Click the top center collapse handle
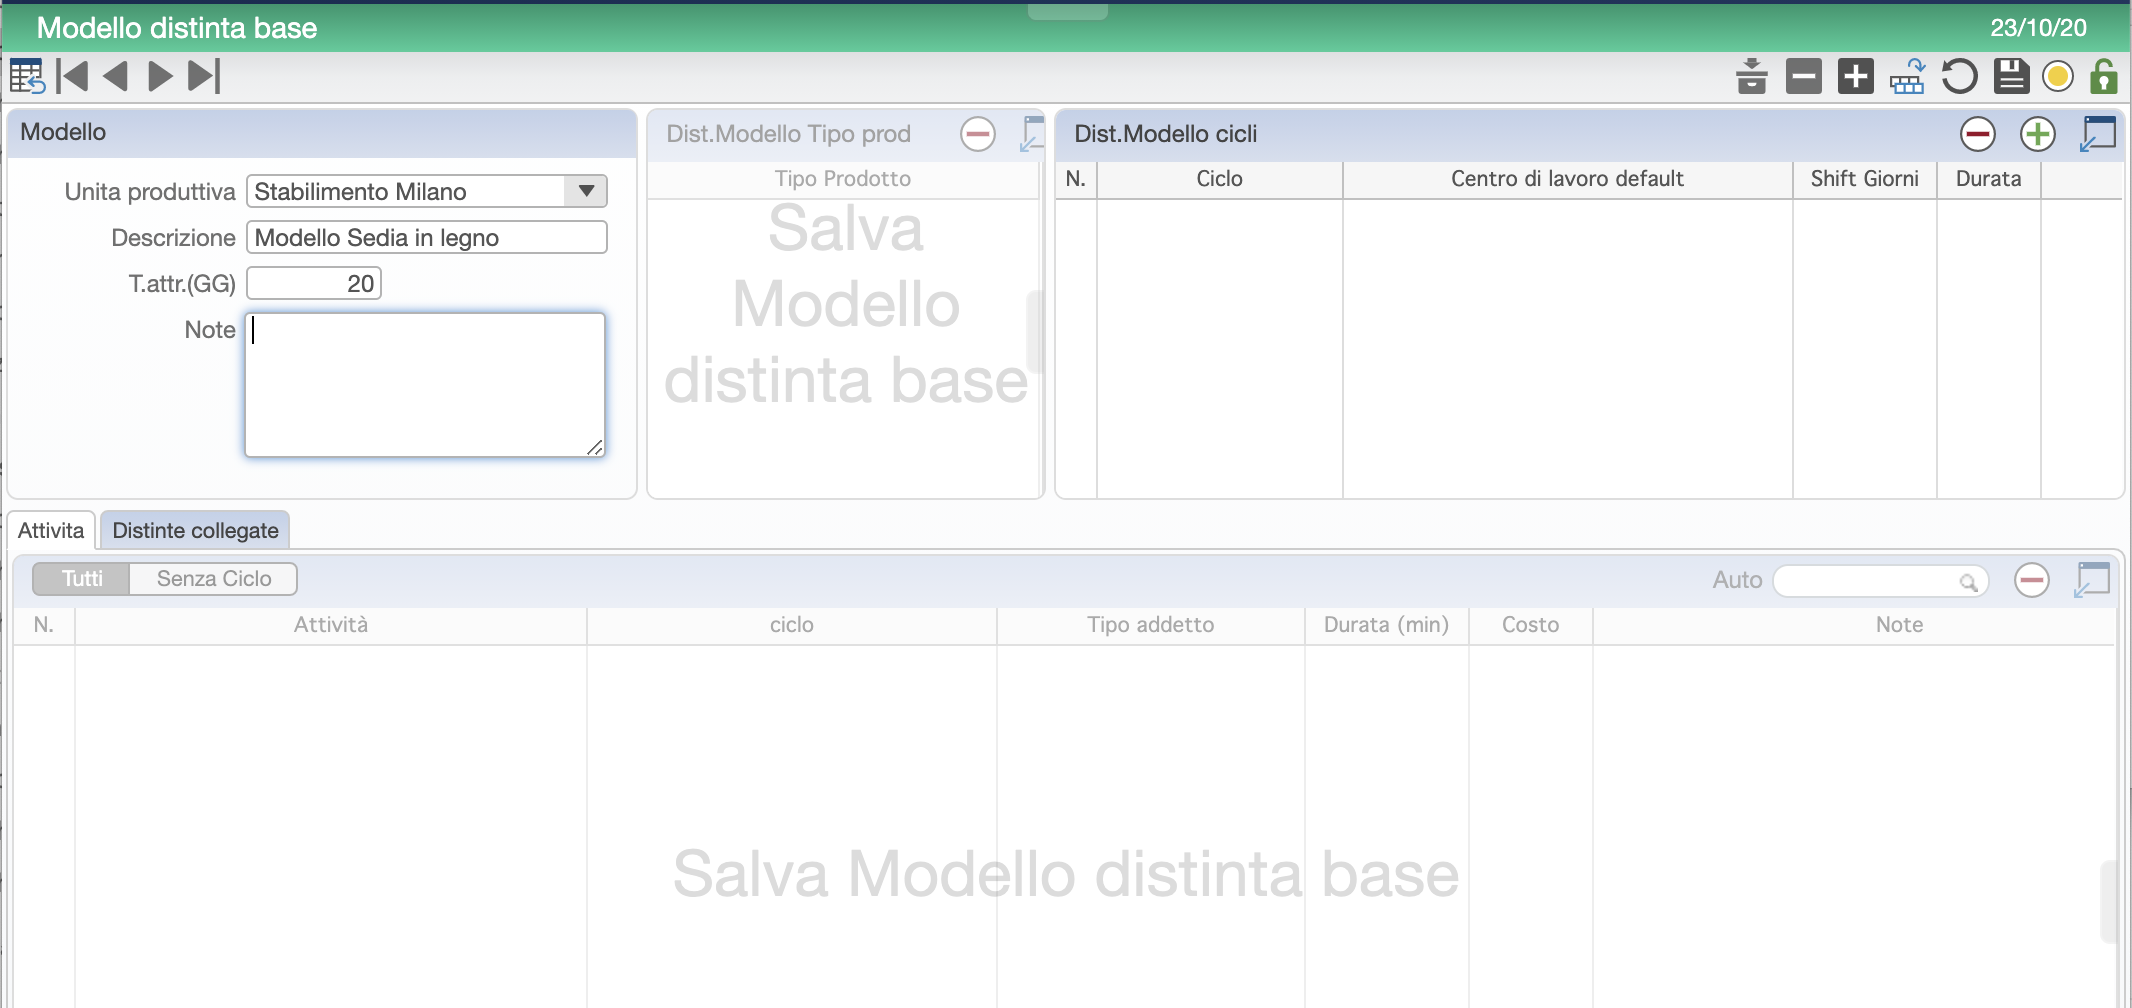Image resolution: width=2132 pixels, height=1008 pixels. point(1068,11)
